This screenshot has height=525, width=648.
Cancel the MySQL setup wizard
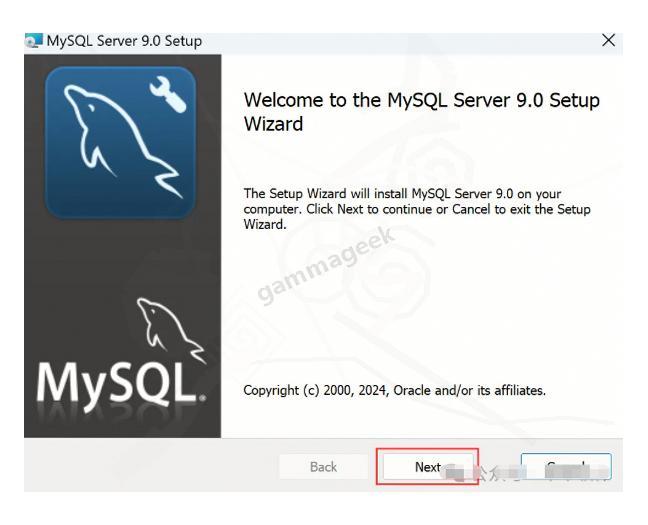(x=566, y=467)
